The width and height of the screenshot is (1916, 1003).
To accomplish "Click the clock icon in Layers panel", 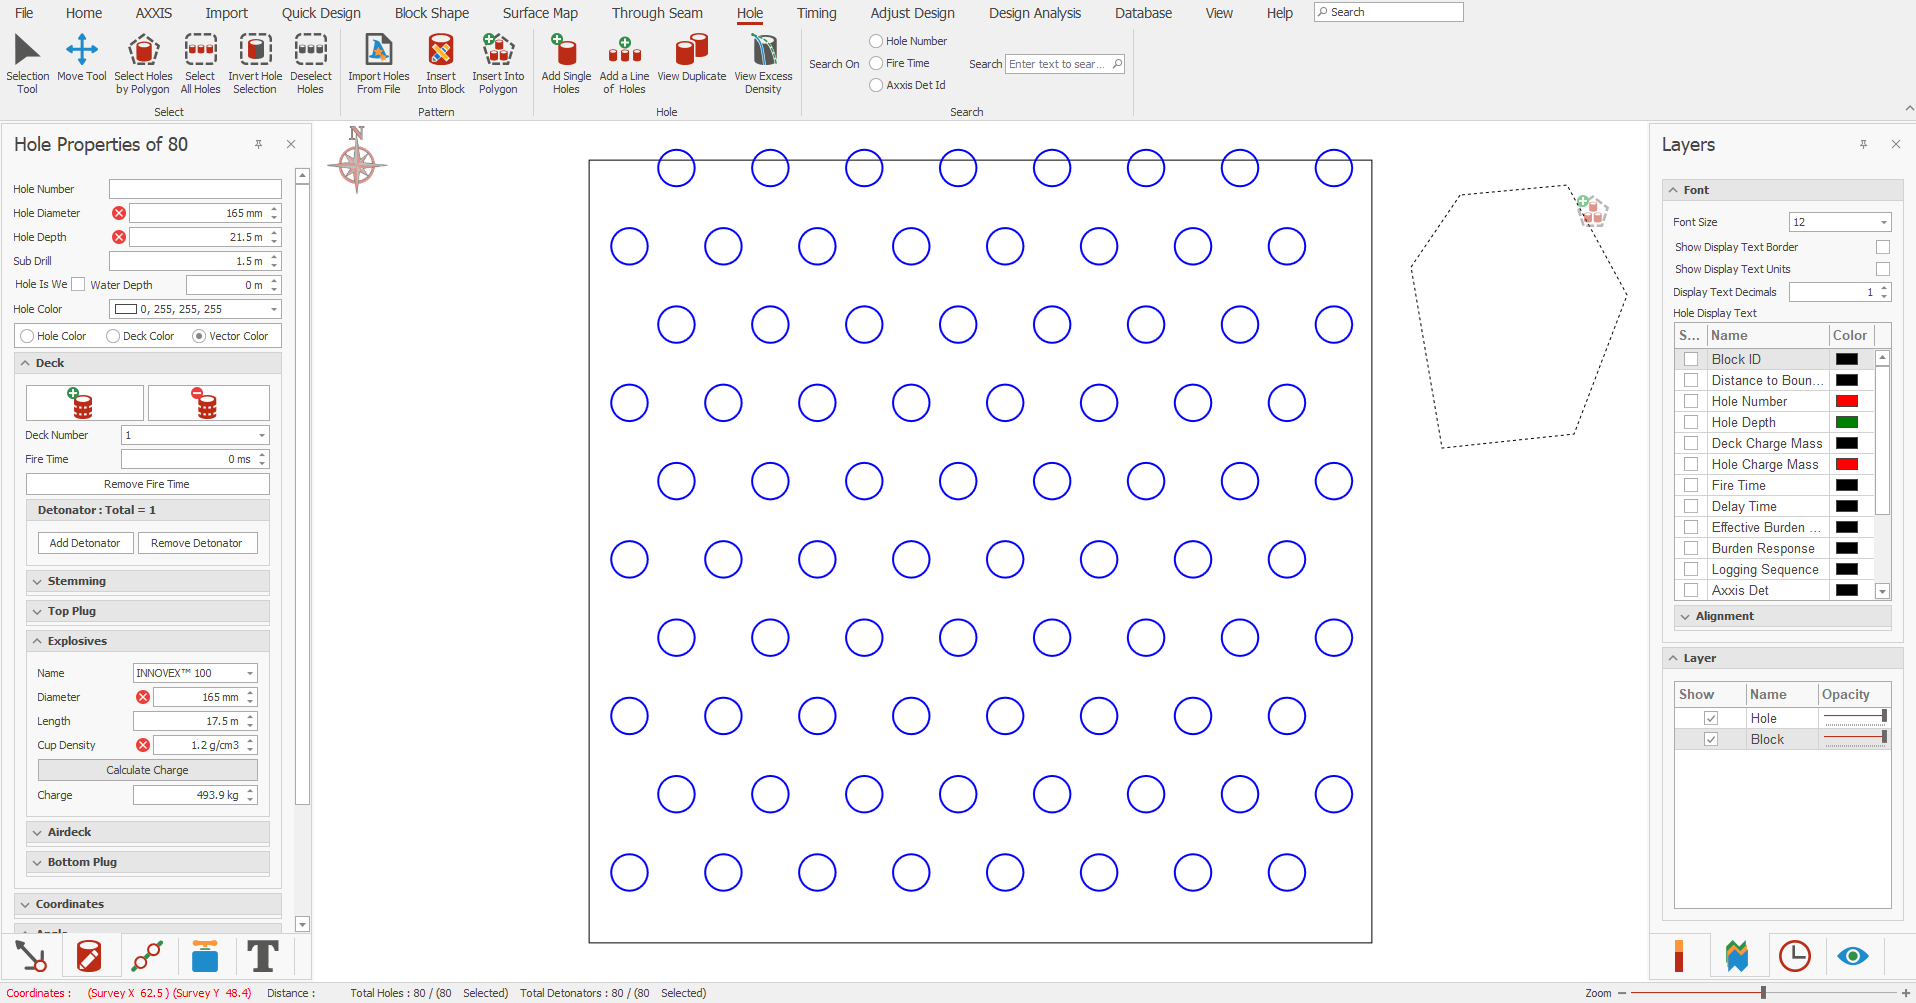I will [1794, 957].
